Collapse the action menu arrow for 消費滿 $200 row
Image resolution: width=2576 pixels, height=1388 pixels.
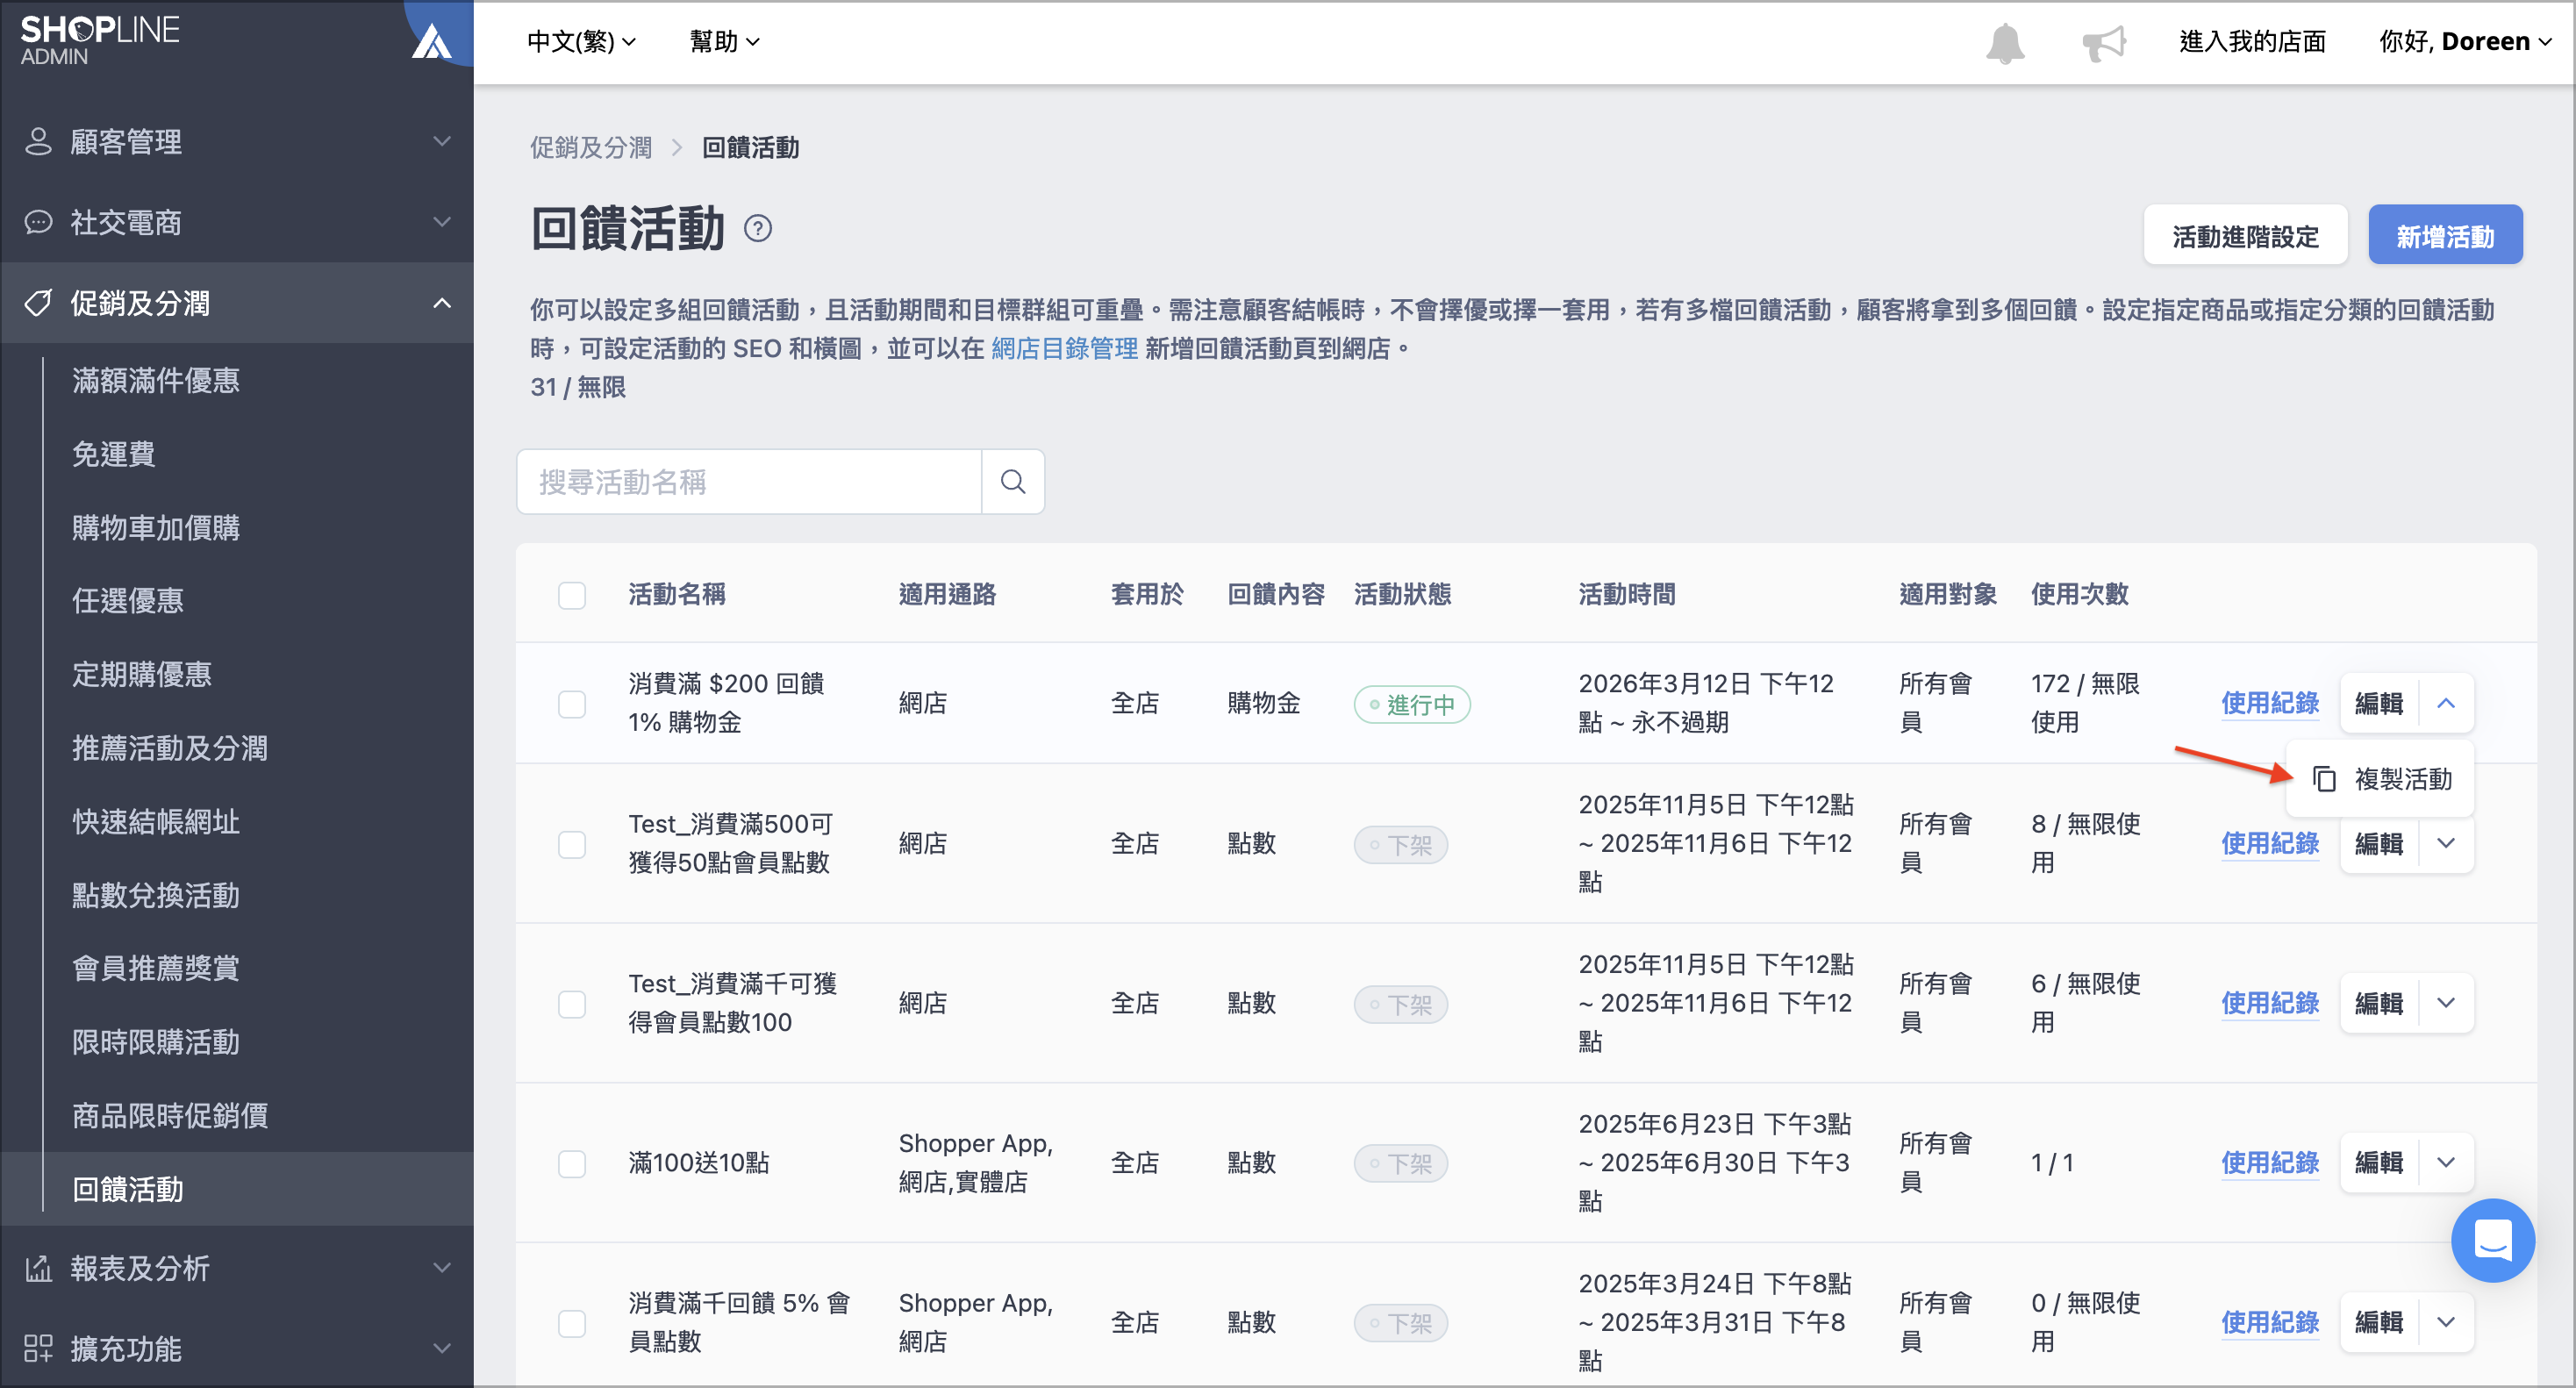[x=2446, y=703]
